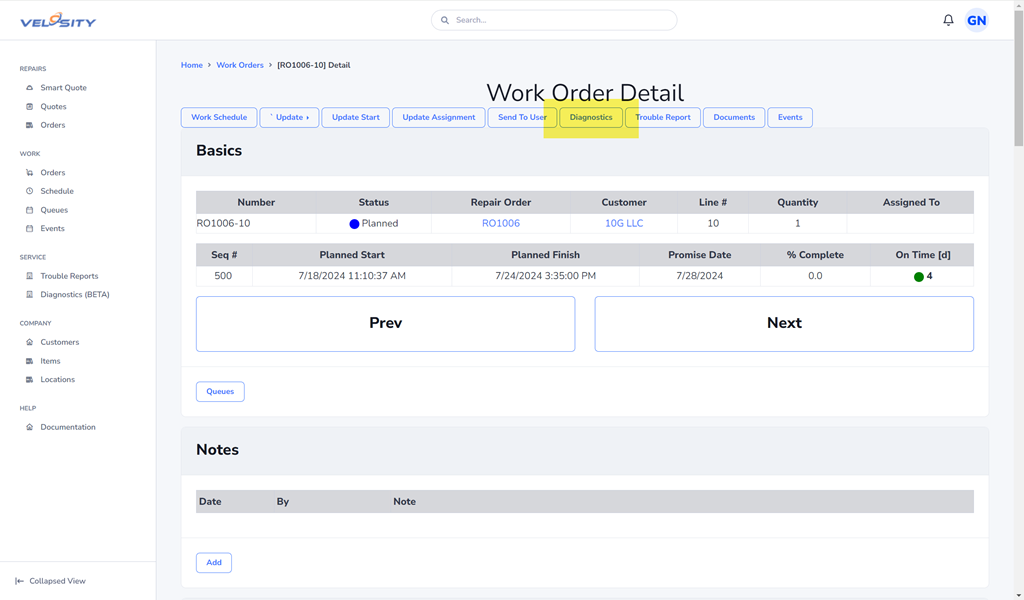Open the Work Schedule tab button
Screen dimensions: 1024x600
coord(219,118)
